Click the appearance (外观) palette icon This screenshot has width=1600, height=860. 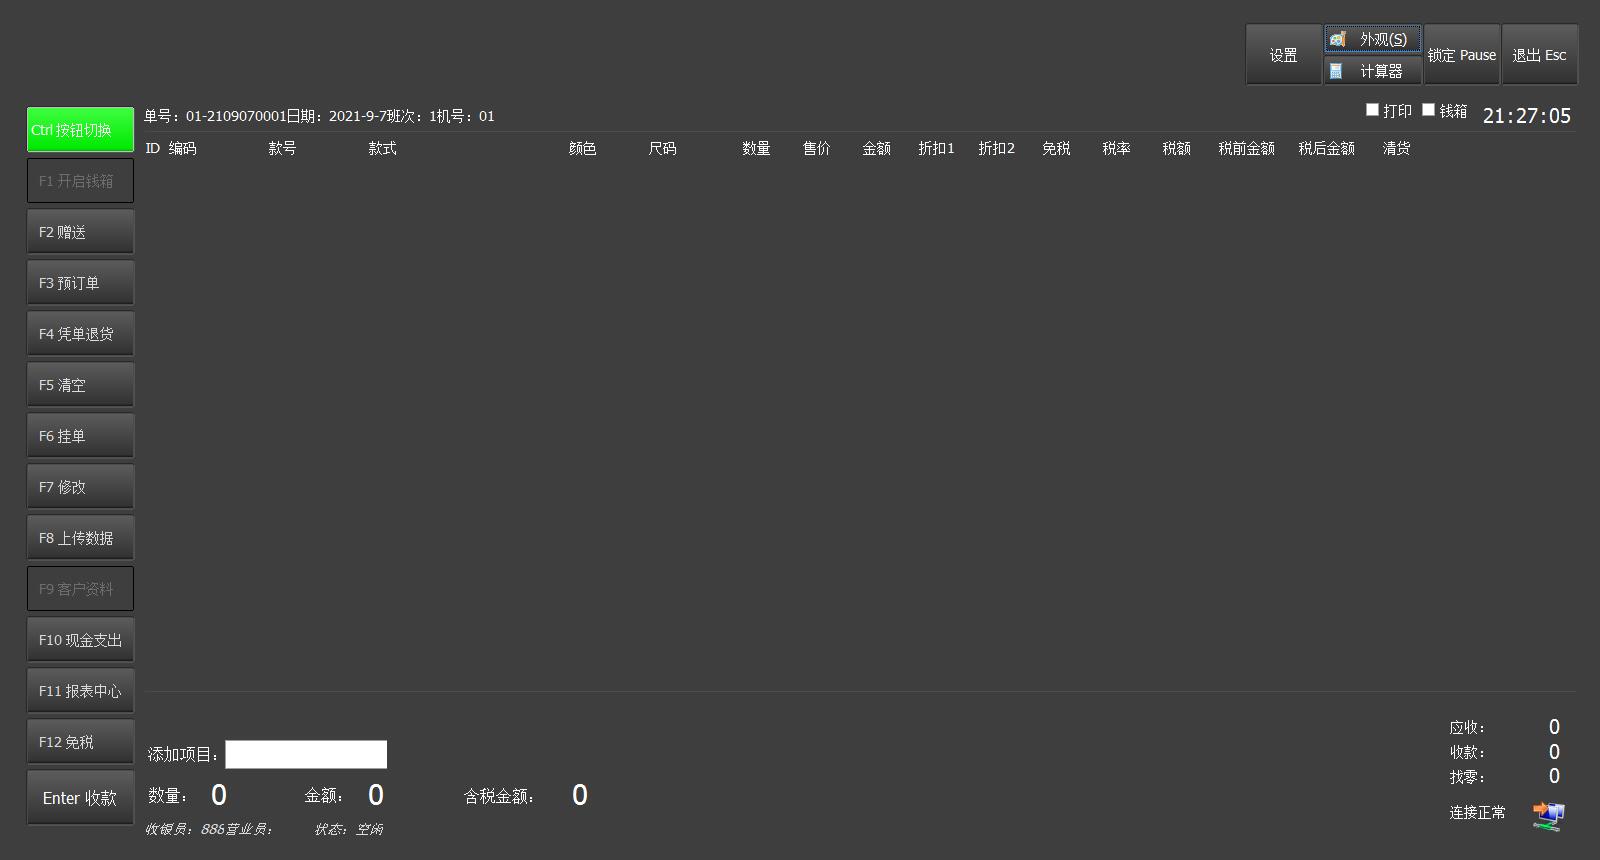pyautogui.click(x=1337, y=39)
